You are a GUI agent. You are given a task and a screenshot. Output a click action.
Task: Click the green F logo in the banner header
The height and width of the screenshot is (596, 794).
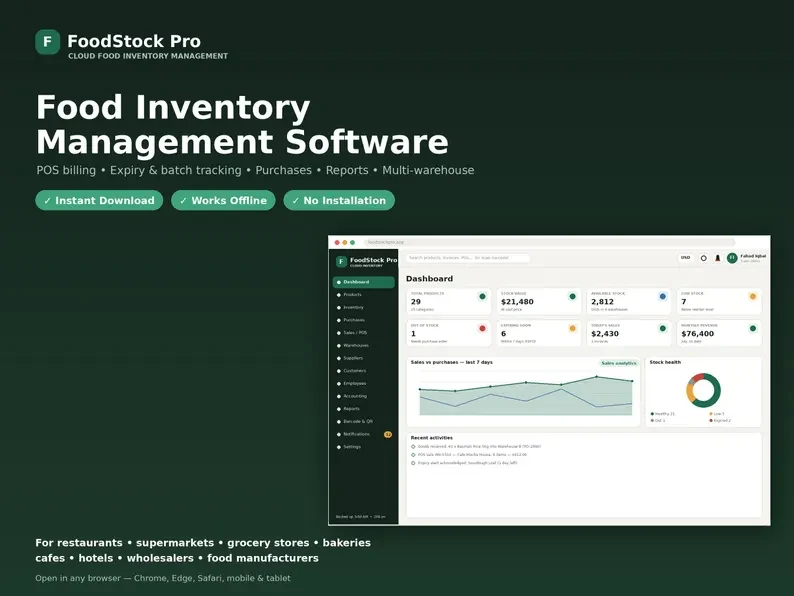(48, 42)
